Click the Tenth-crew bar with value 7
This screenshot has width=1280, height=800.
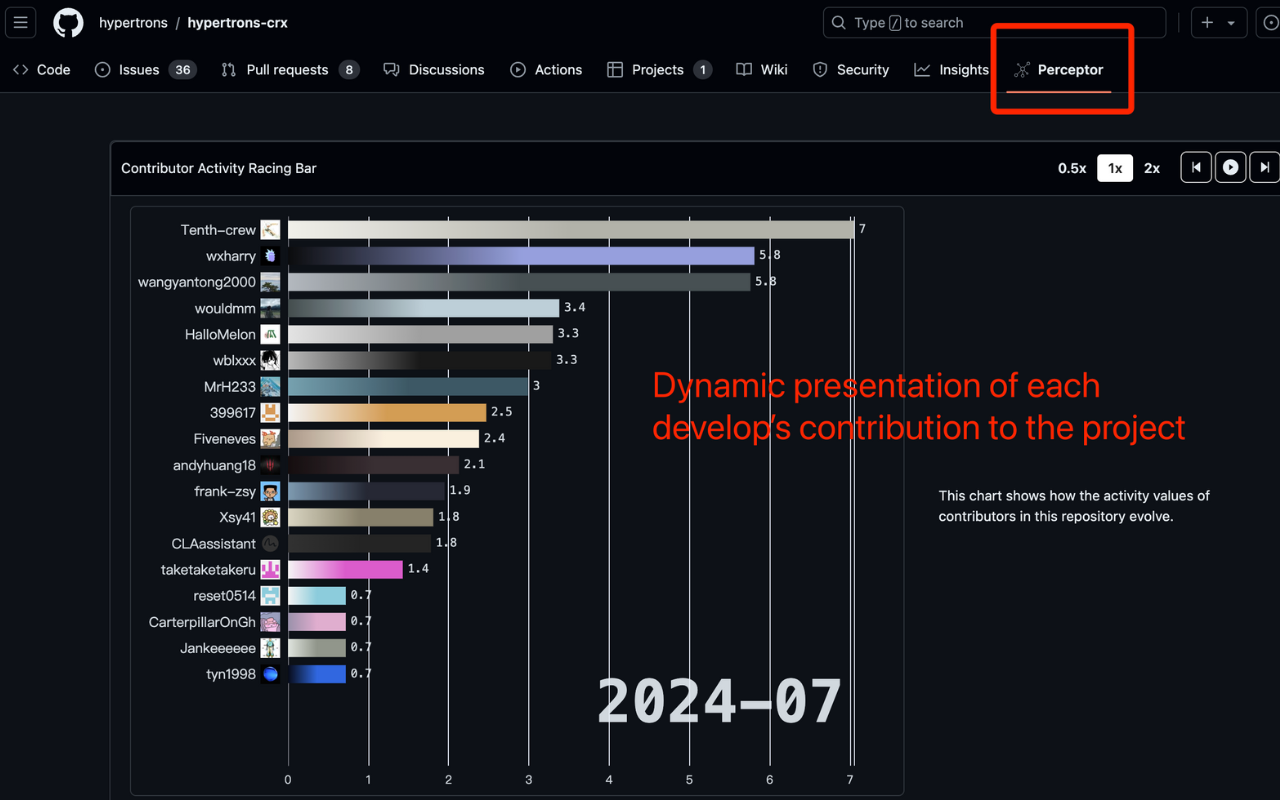click(571, 230)
